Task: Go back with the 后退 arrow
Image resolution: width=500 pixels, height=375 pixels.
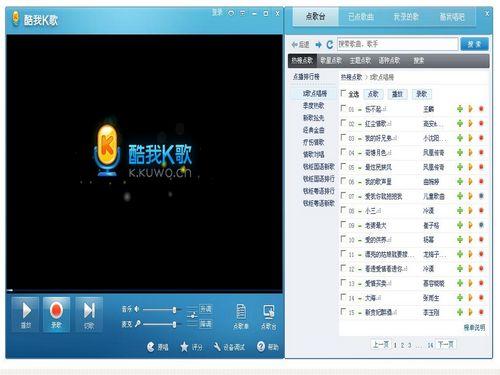Action: click(x=300, y=44)
